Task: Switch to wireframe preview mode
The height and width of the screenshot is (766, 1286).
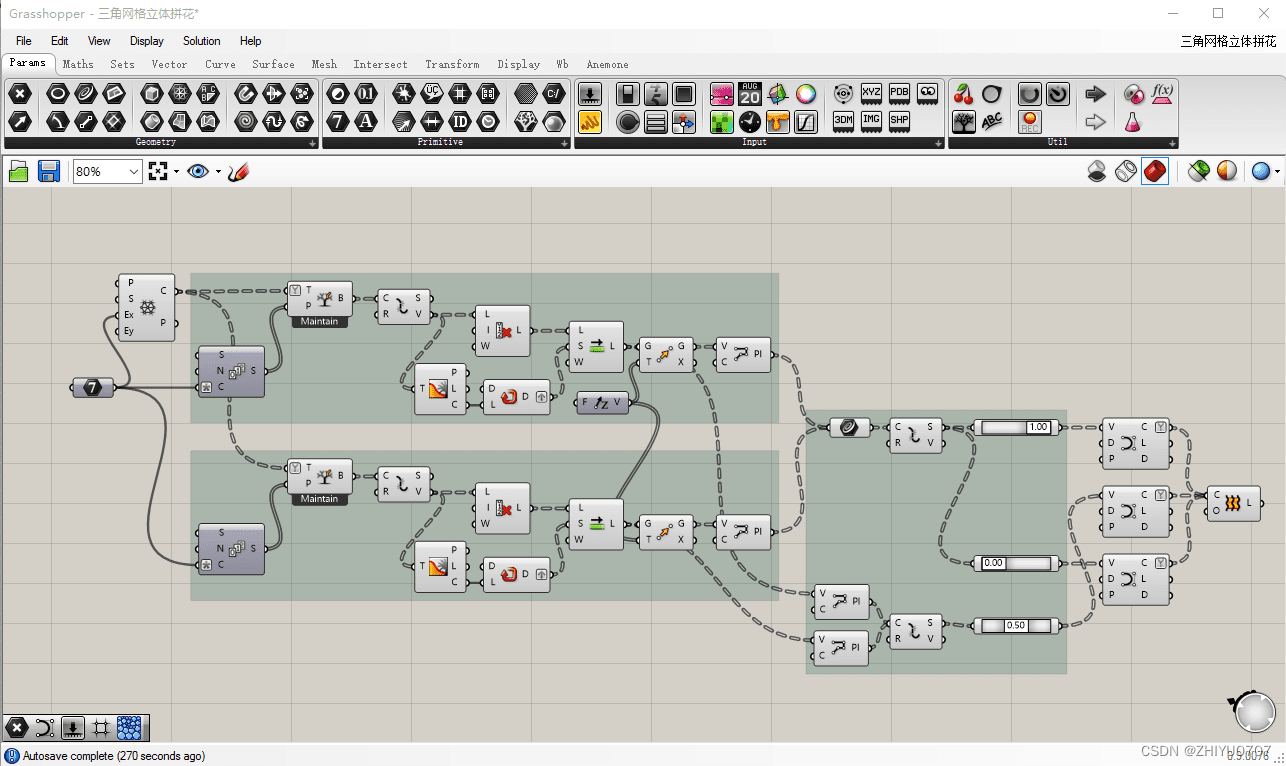Action: pyautogui.click(x=1126, y=171)
